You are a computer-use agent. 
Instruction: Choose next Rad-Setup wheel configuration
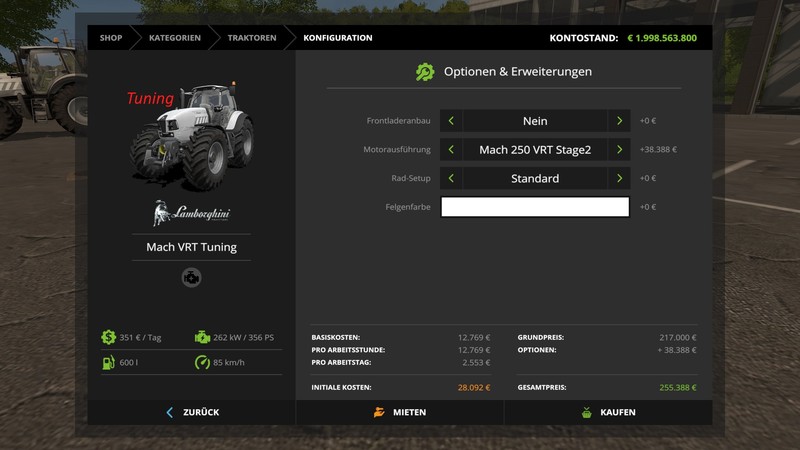click(620, 179)
